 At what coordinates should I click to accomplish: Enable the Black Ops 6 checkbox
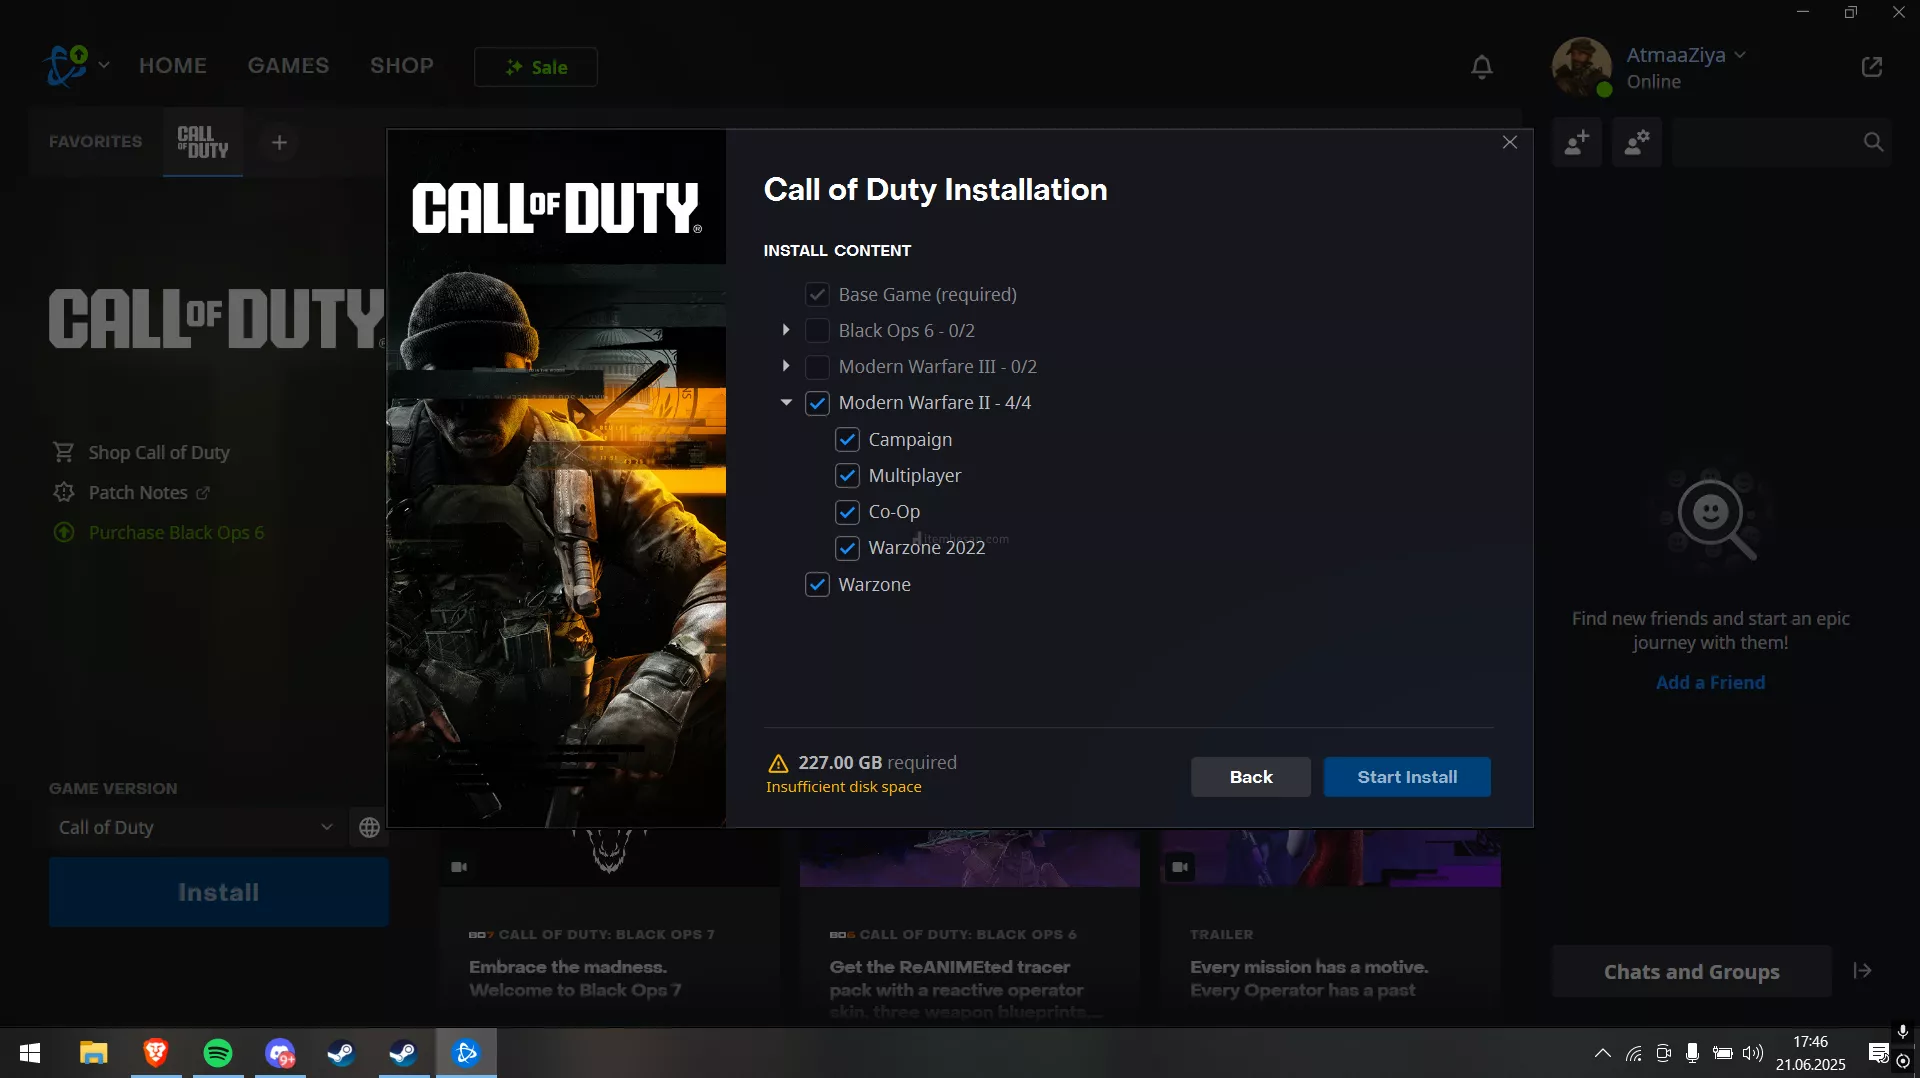point(817,331)
